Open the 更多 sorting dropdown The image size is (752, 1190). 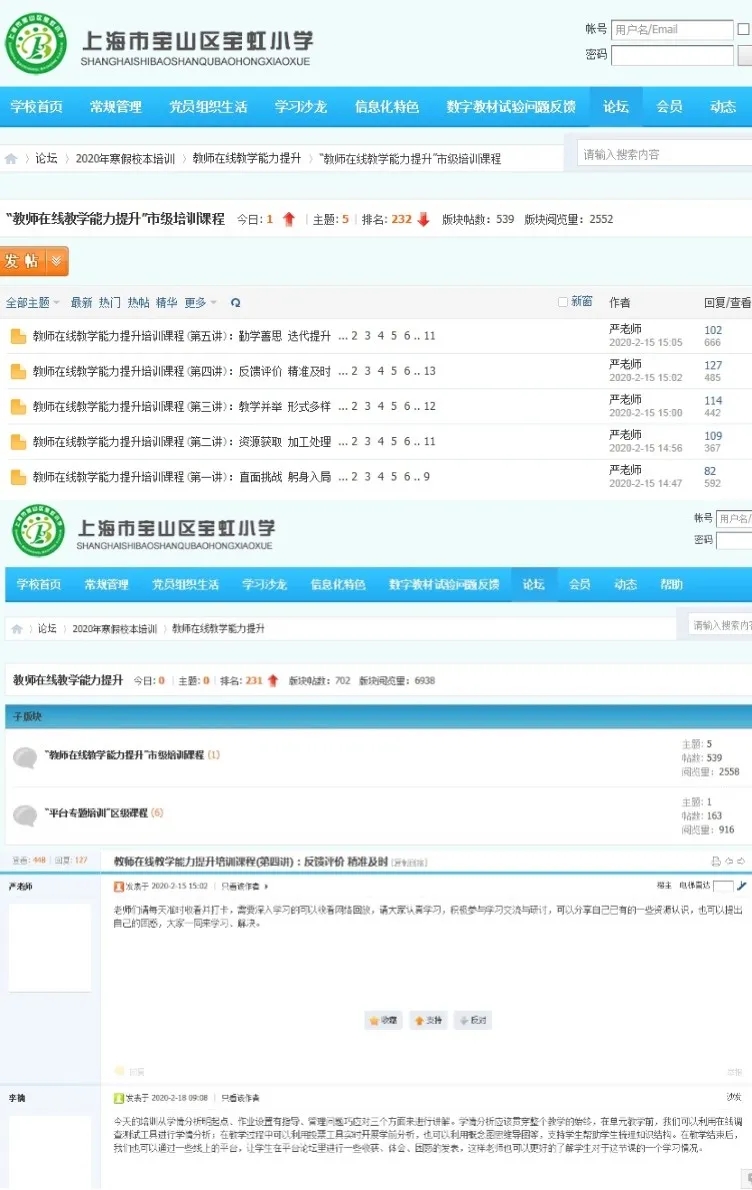(x=199, y=303)
